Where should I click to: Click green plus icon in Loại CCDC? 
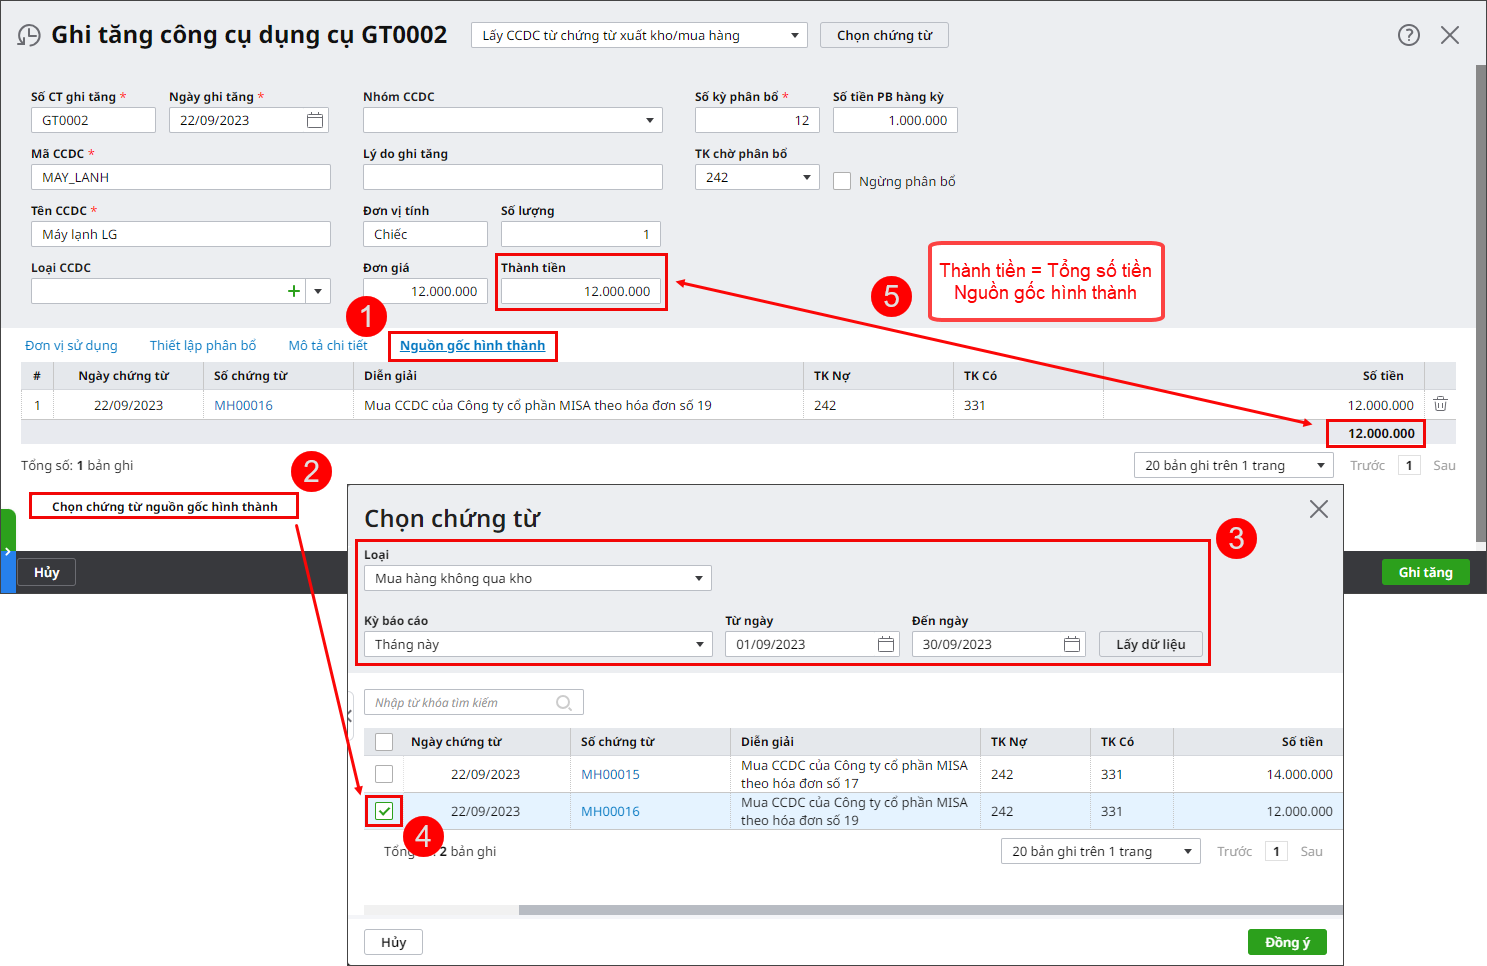(x=294, y=291)
